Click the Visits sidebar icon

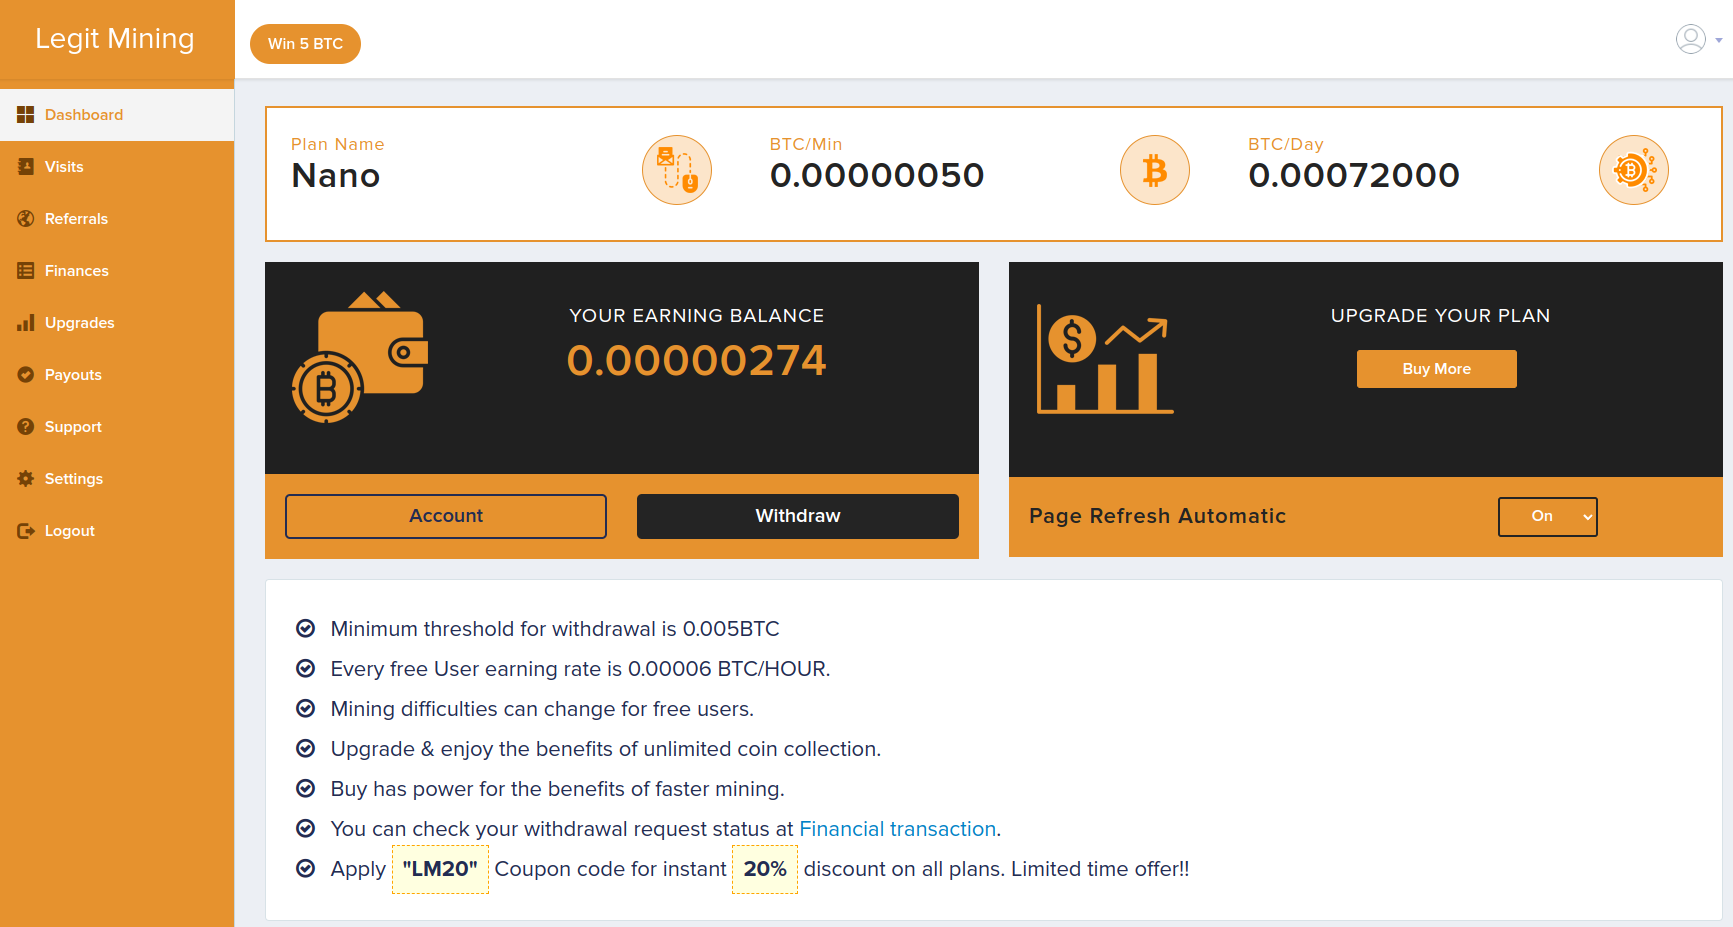coord(26,167)
